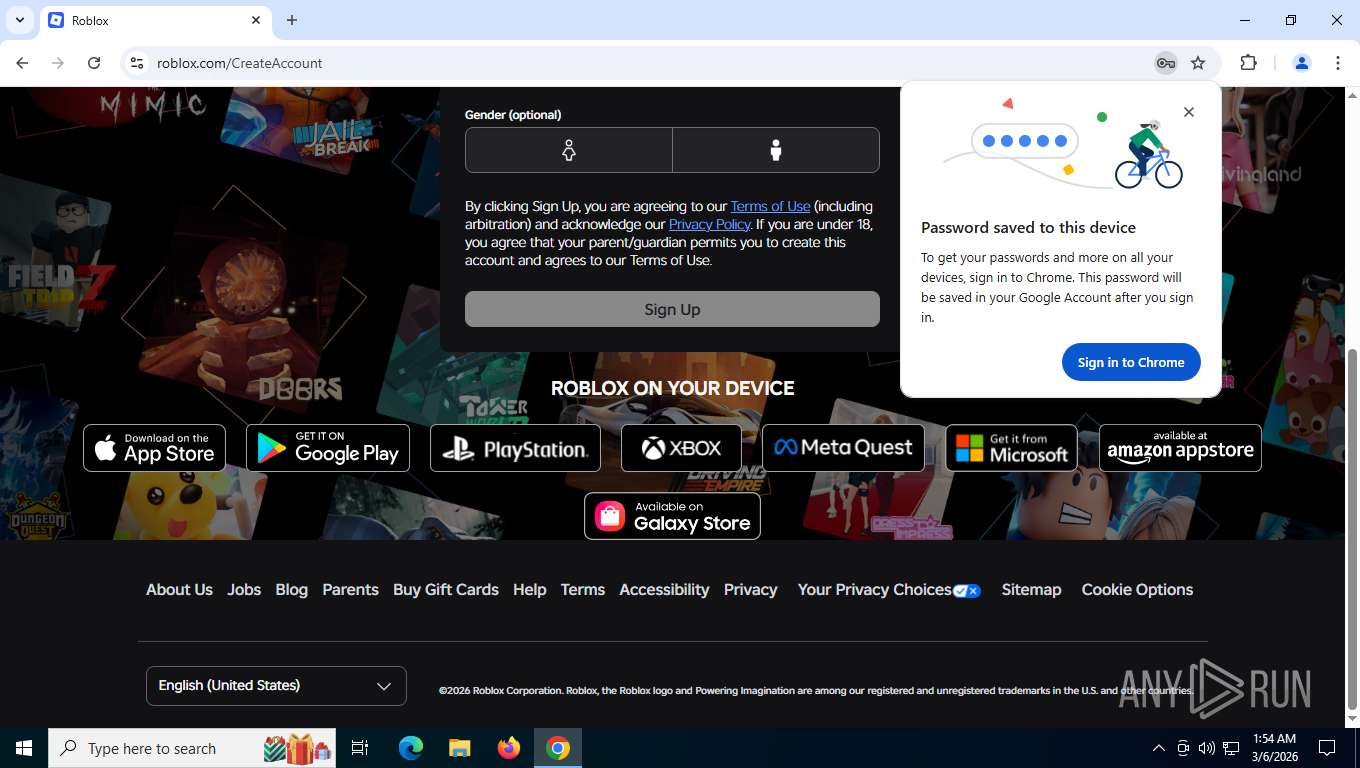Open the Chrome extensions puzzle icon
The image size is (1360, 768).
click(x=1248, y=63)
